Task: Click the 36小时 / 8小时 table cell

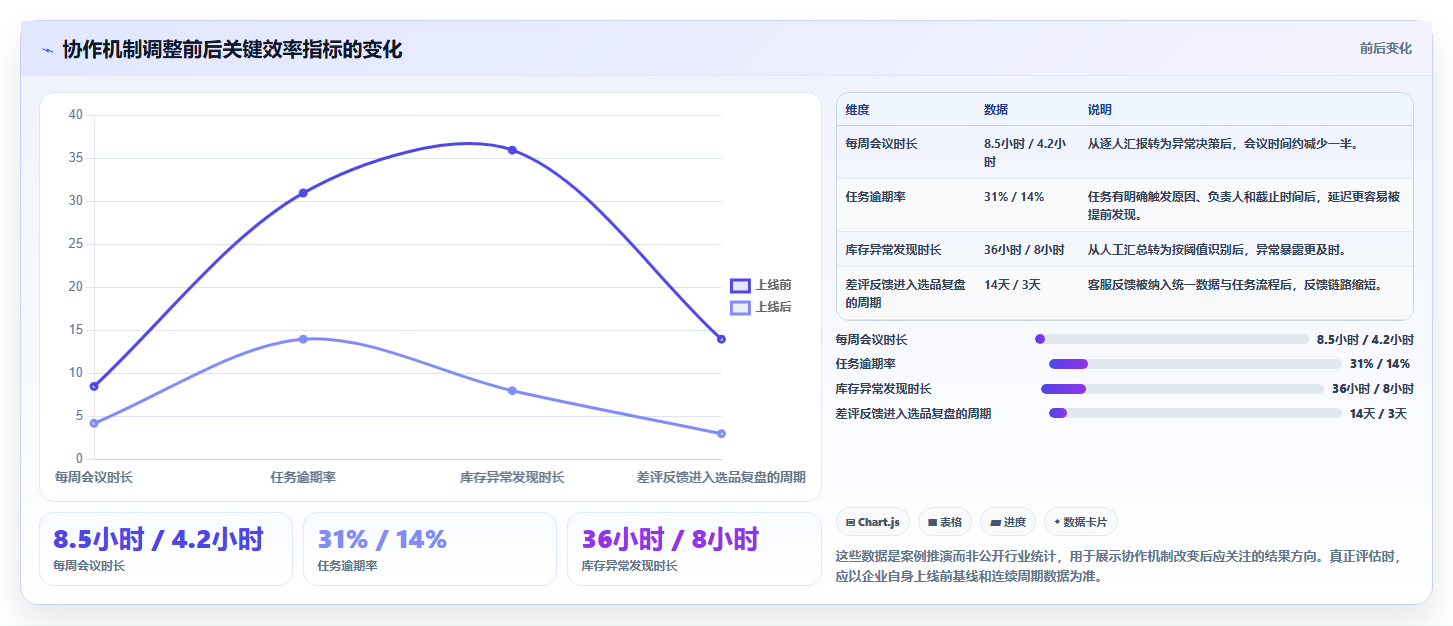Action: 1024,249
